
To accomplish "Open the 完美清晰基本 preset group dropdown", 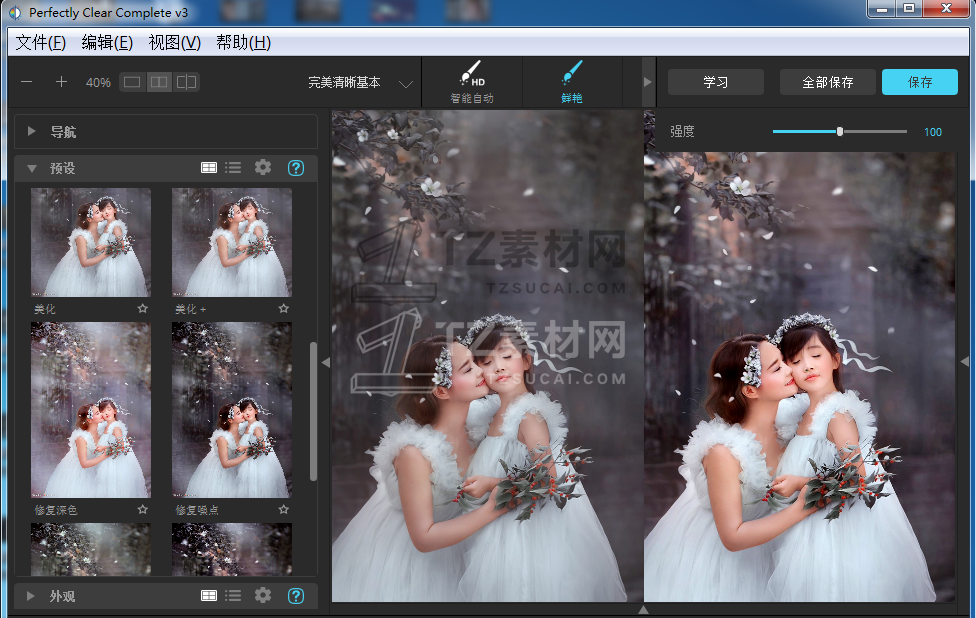I will pyautogui.click(x=360, y=83).
